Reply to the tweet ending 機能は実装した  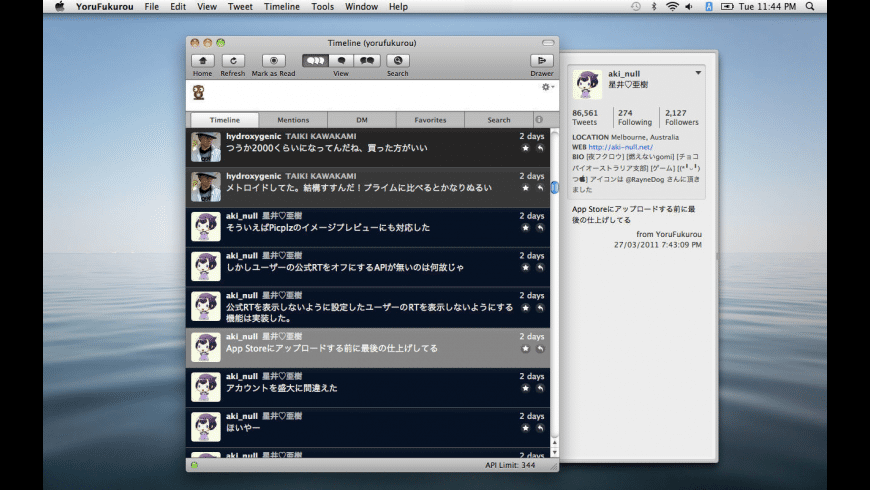[540, 308]
